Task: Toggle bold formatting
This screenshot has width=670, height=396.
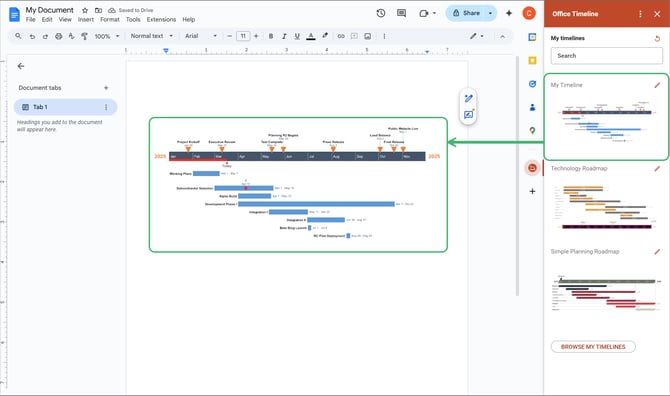Action: coord(271,36)
